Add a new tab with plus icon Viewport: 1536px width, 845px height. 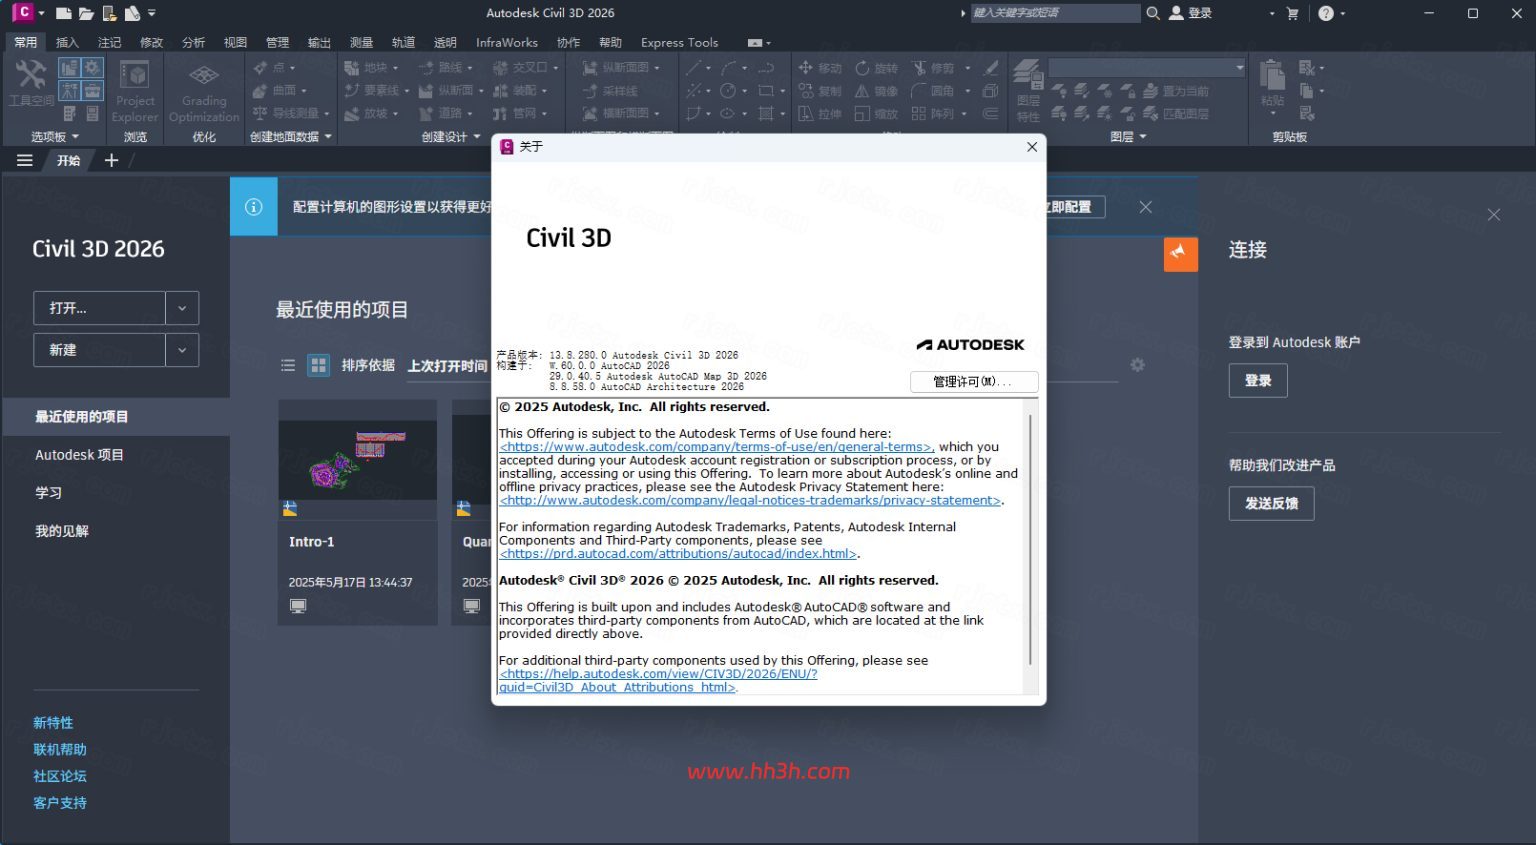click(x=111, y=160)
